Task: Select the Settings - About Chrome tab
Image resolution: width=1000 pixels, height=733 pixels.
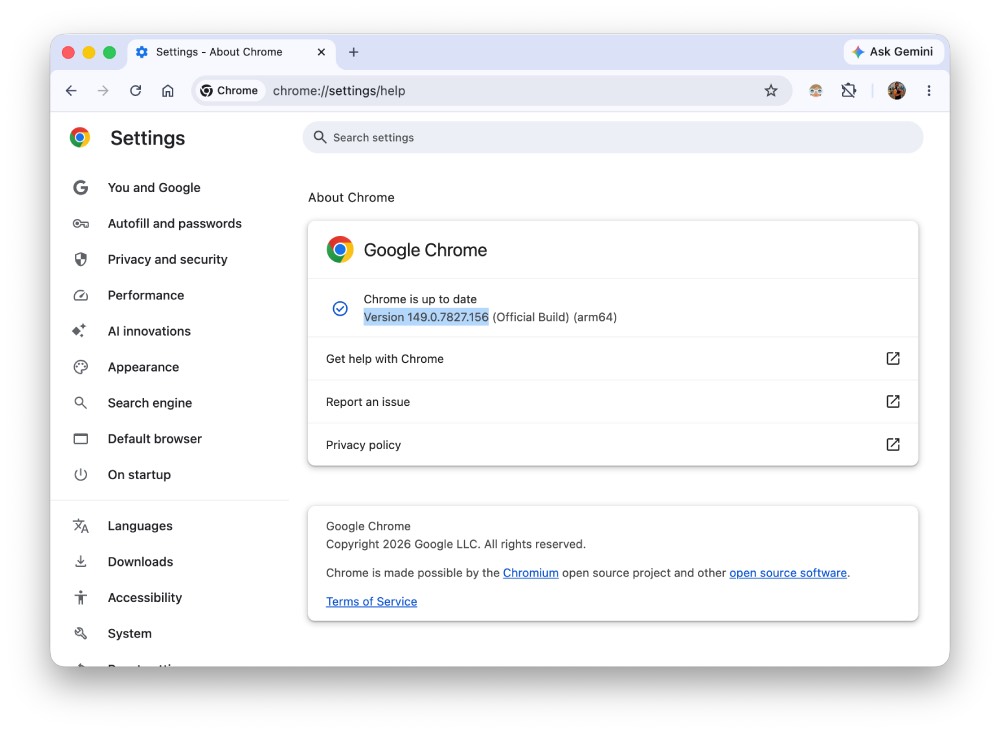Action: pos(231,52)
